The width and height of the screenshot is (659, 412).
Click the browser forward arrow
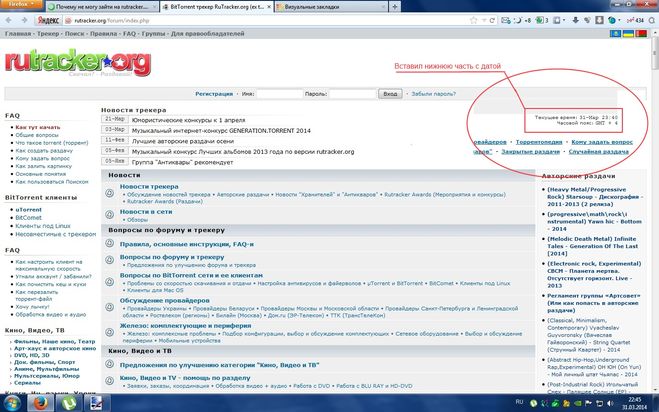coord(24,20)
